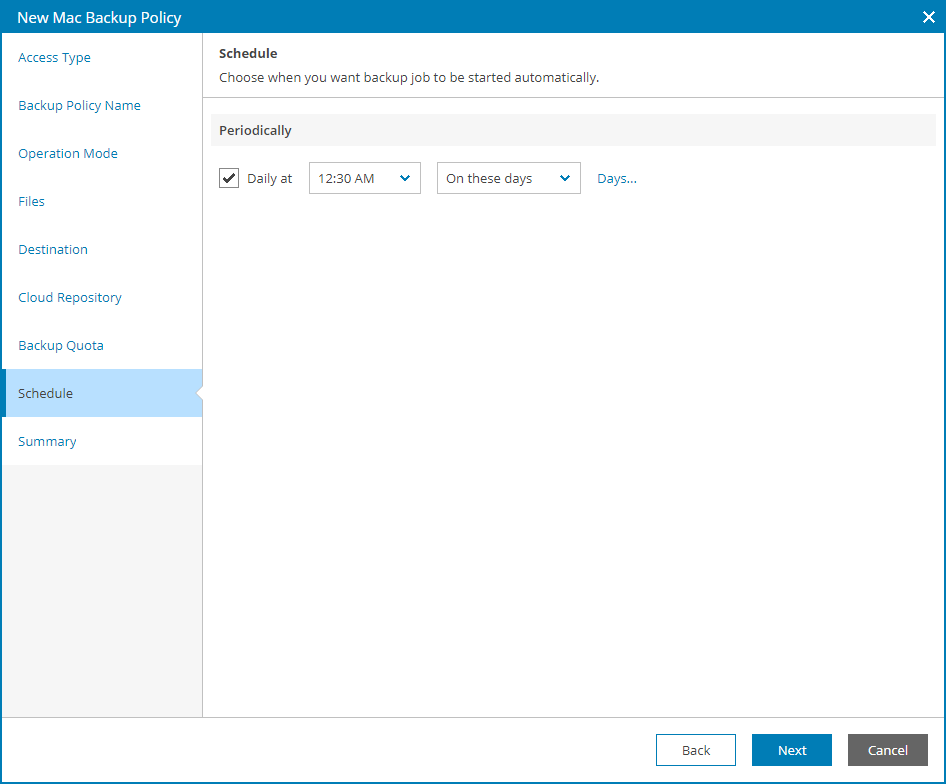Viewport: 946px width, 784px height.
Task: Cancel the New Mac Backup Policy wizard
Action: 887,750
